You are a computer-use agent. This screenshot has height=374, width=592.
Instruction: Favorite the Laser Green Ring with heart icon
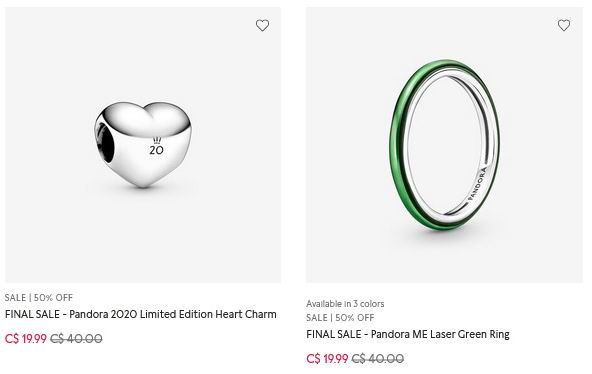[x=564, y=25]
